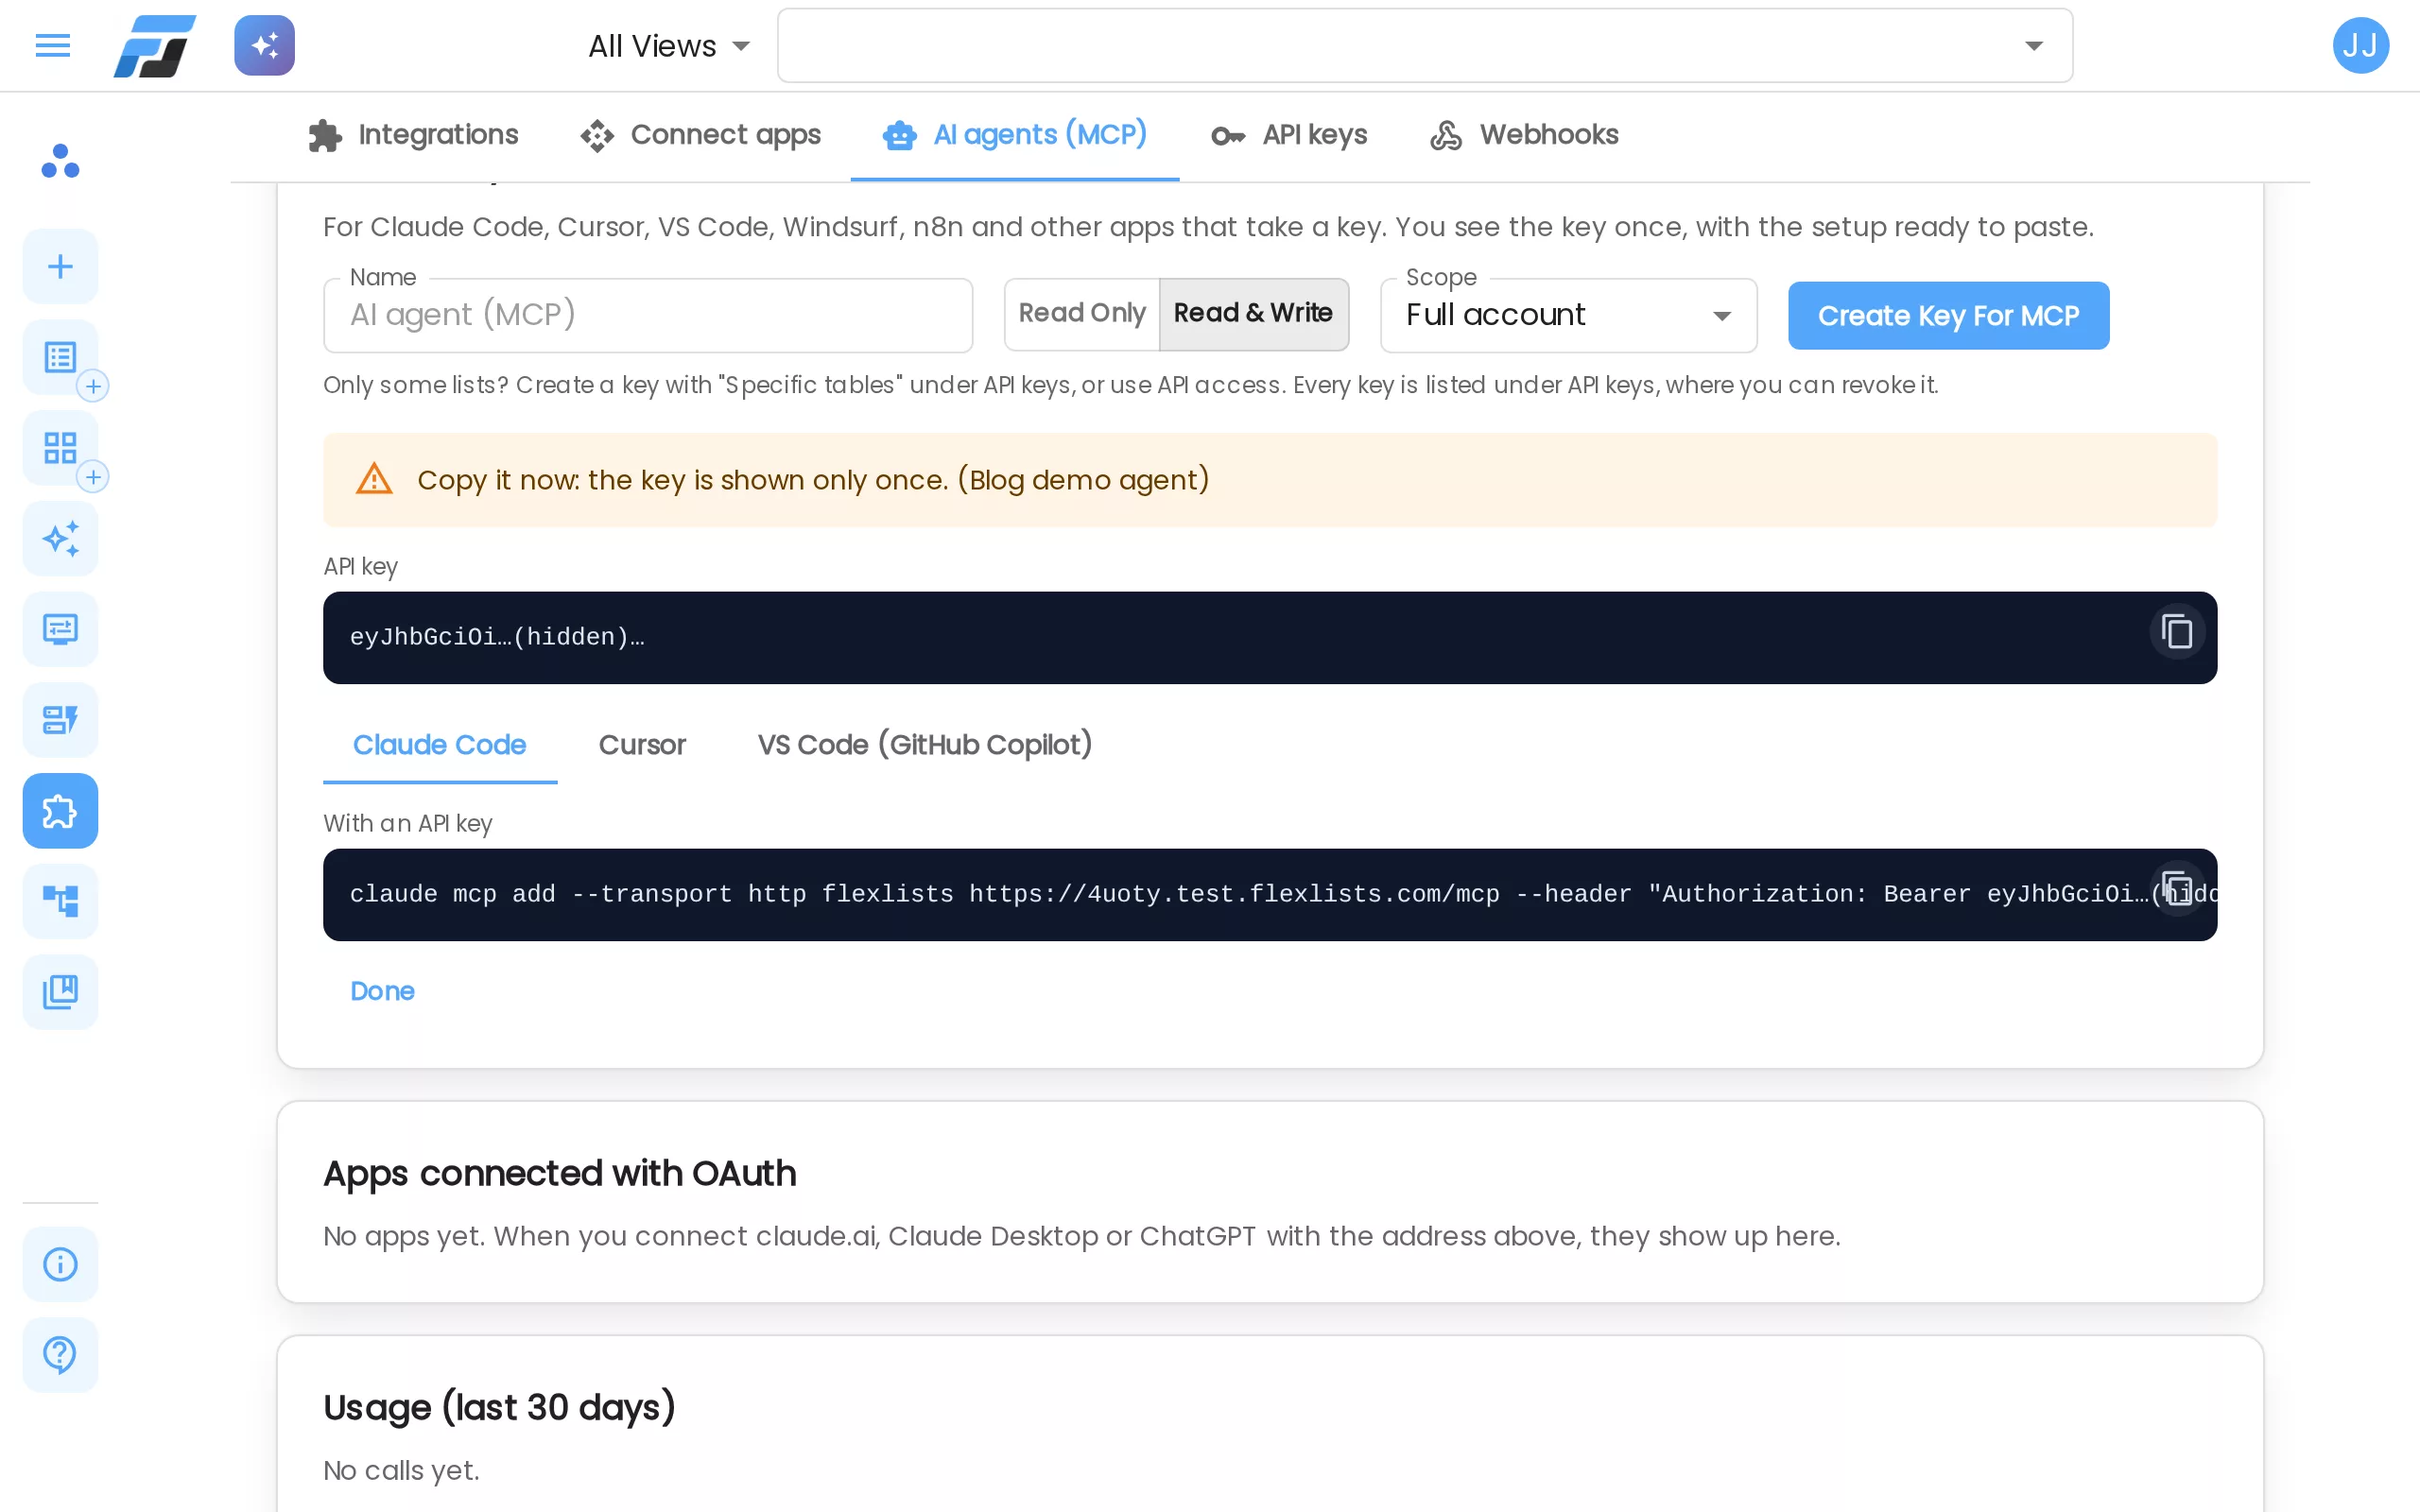Open the info circle sidebar icon
This screenshot has width=2420, height=1512.
pos(60,1264)
